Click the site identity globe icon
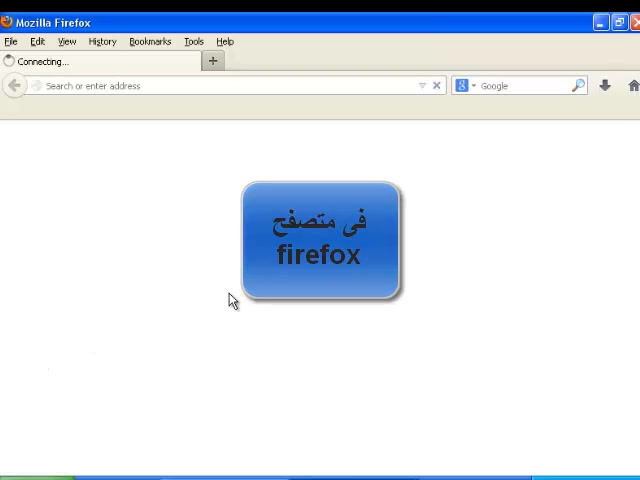 pos(37,86)
